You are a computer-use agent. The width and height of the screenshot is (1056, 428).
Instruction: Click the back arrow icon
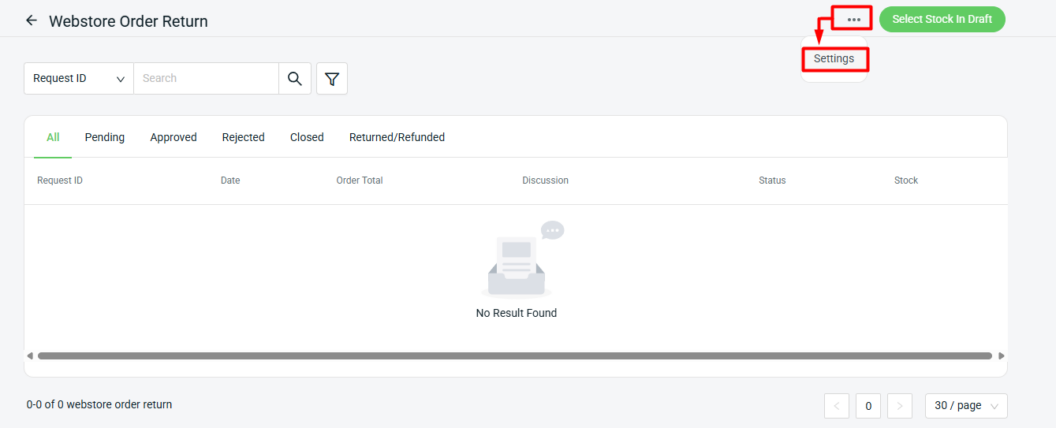point(31,20)
